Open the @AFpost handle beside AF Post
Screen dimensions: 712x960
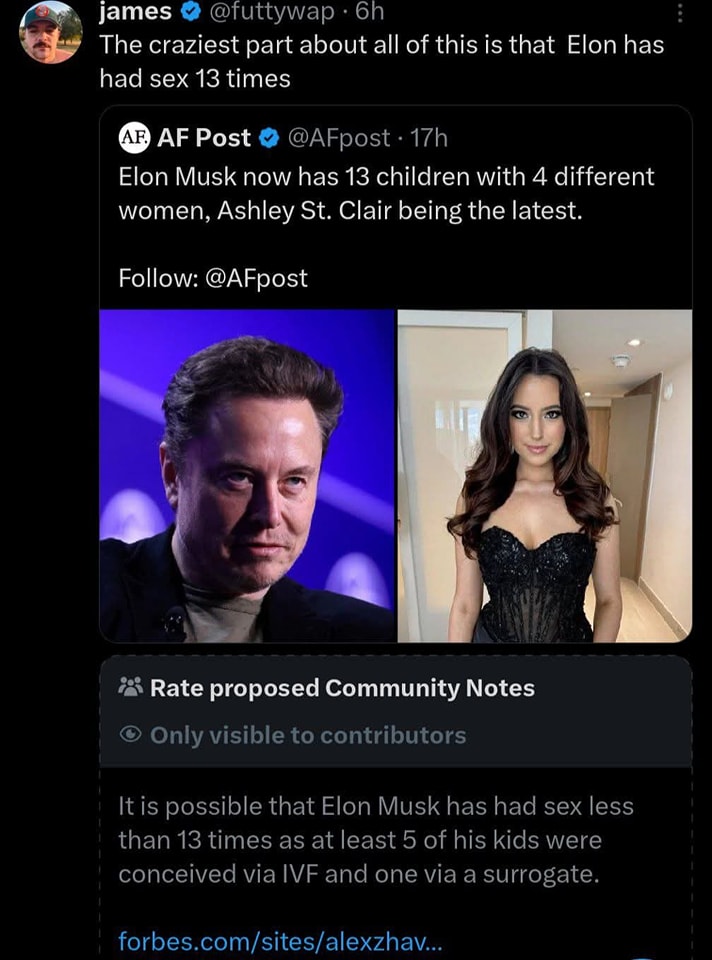(339, 138)
